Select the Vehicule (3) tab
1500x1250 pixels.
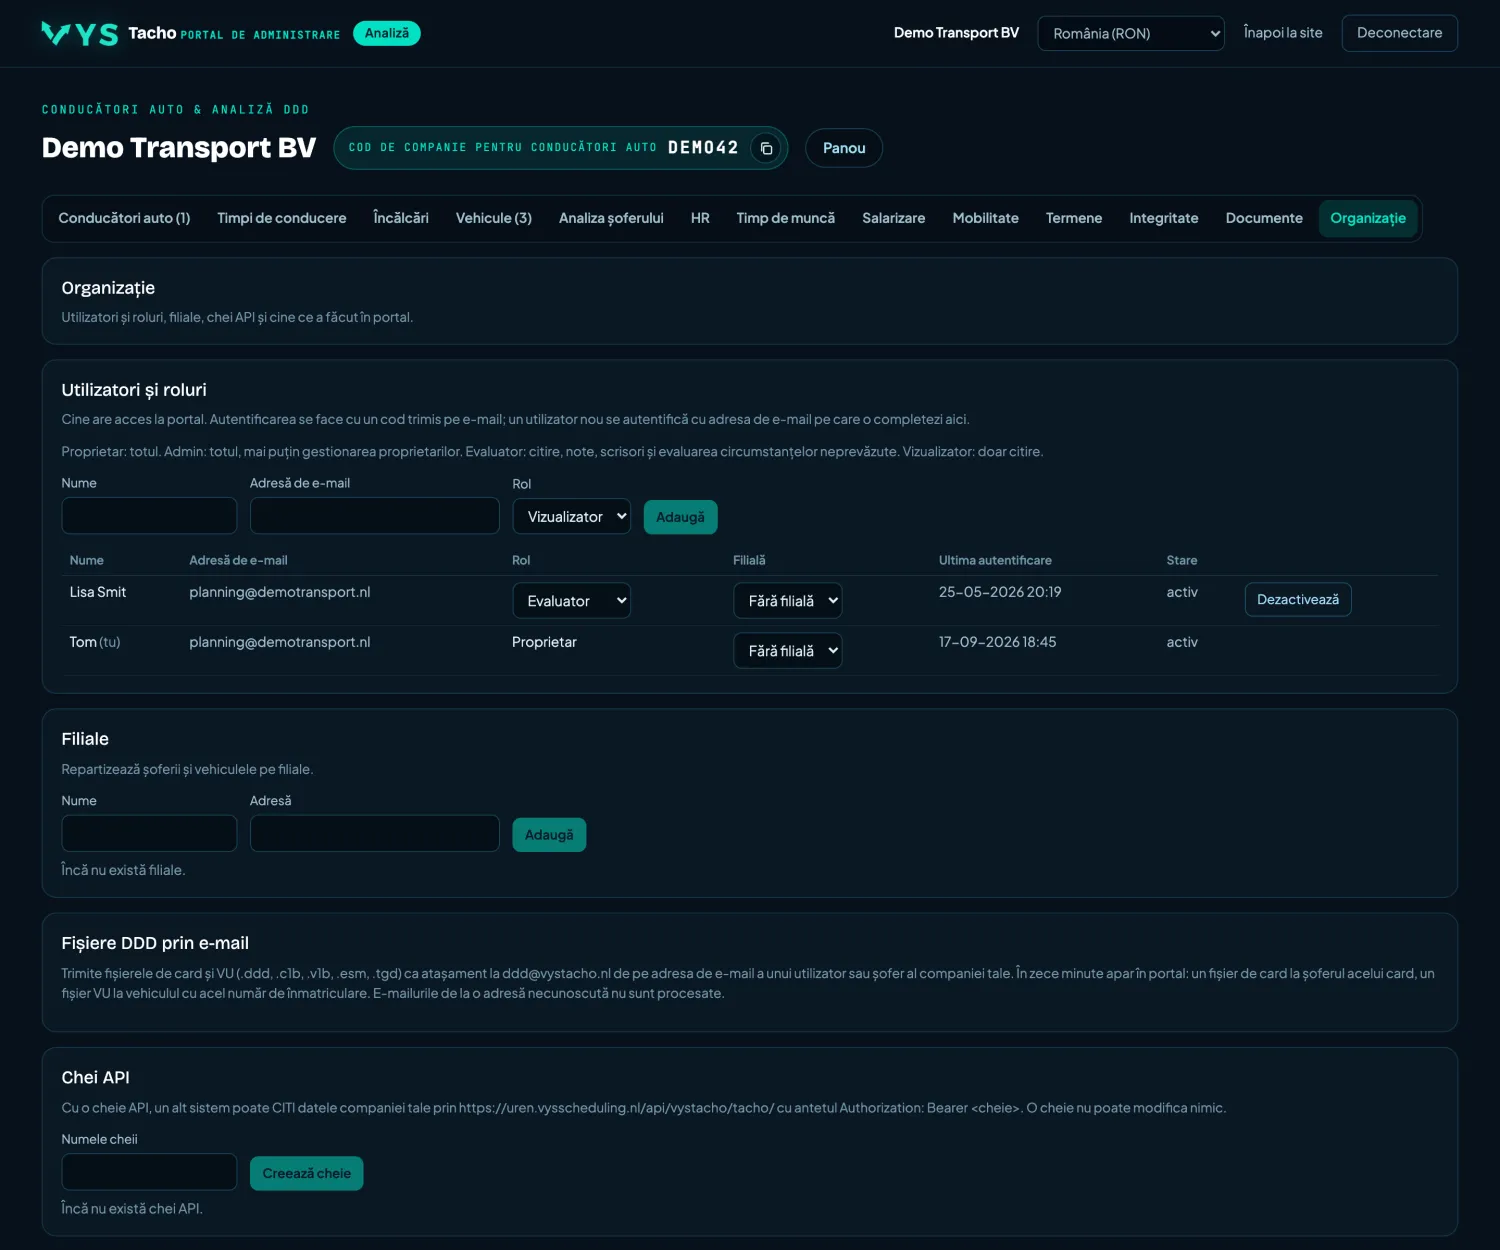click(x=494, y=218)
